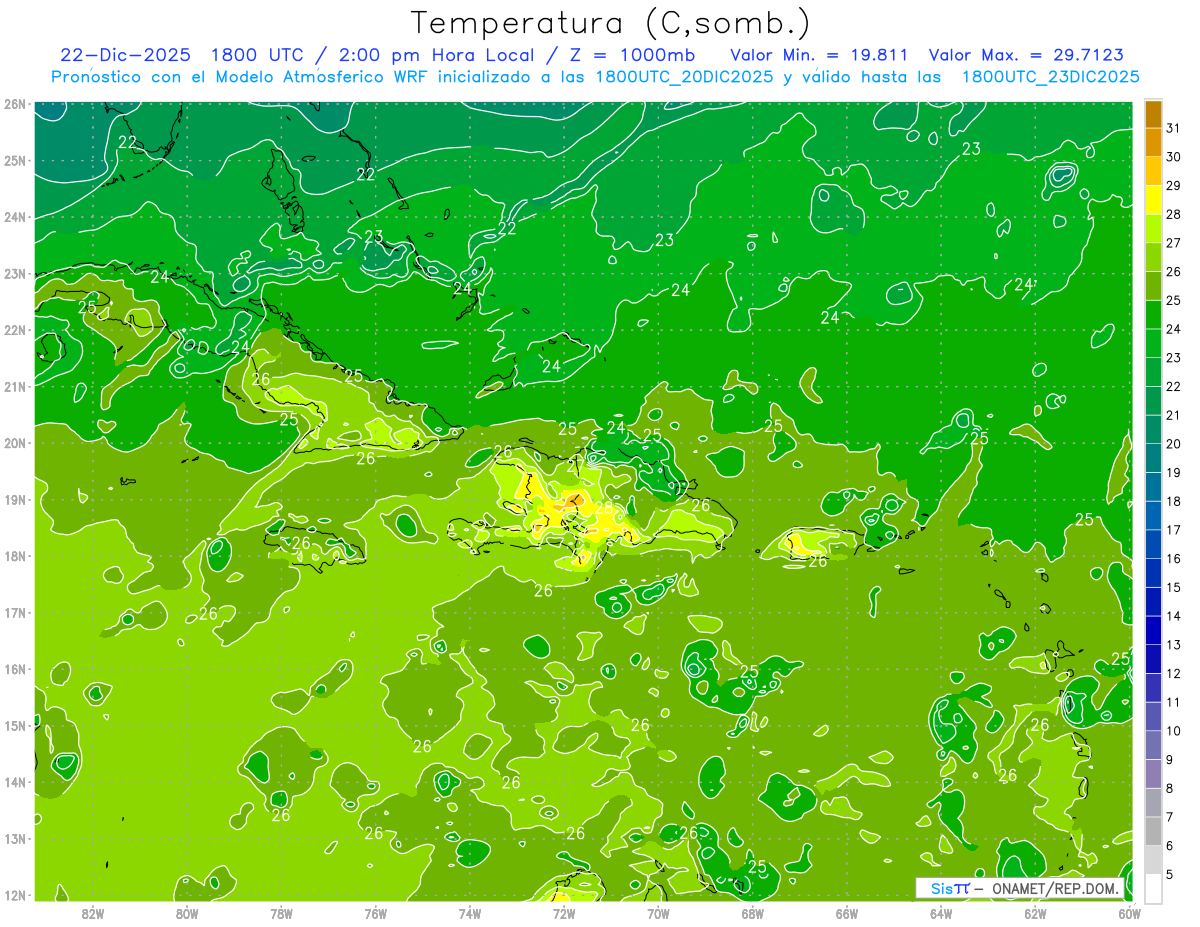Click the "25N" latitude label

pyautogui.click(x=15, y=160)
